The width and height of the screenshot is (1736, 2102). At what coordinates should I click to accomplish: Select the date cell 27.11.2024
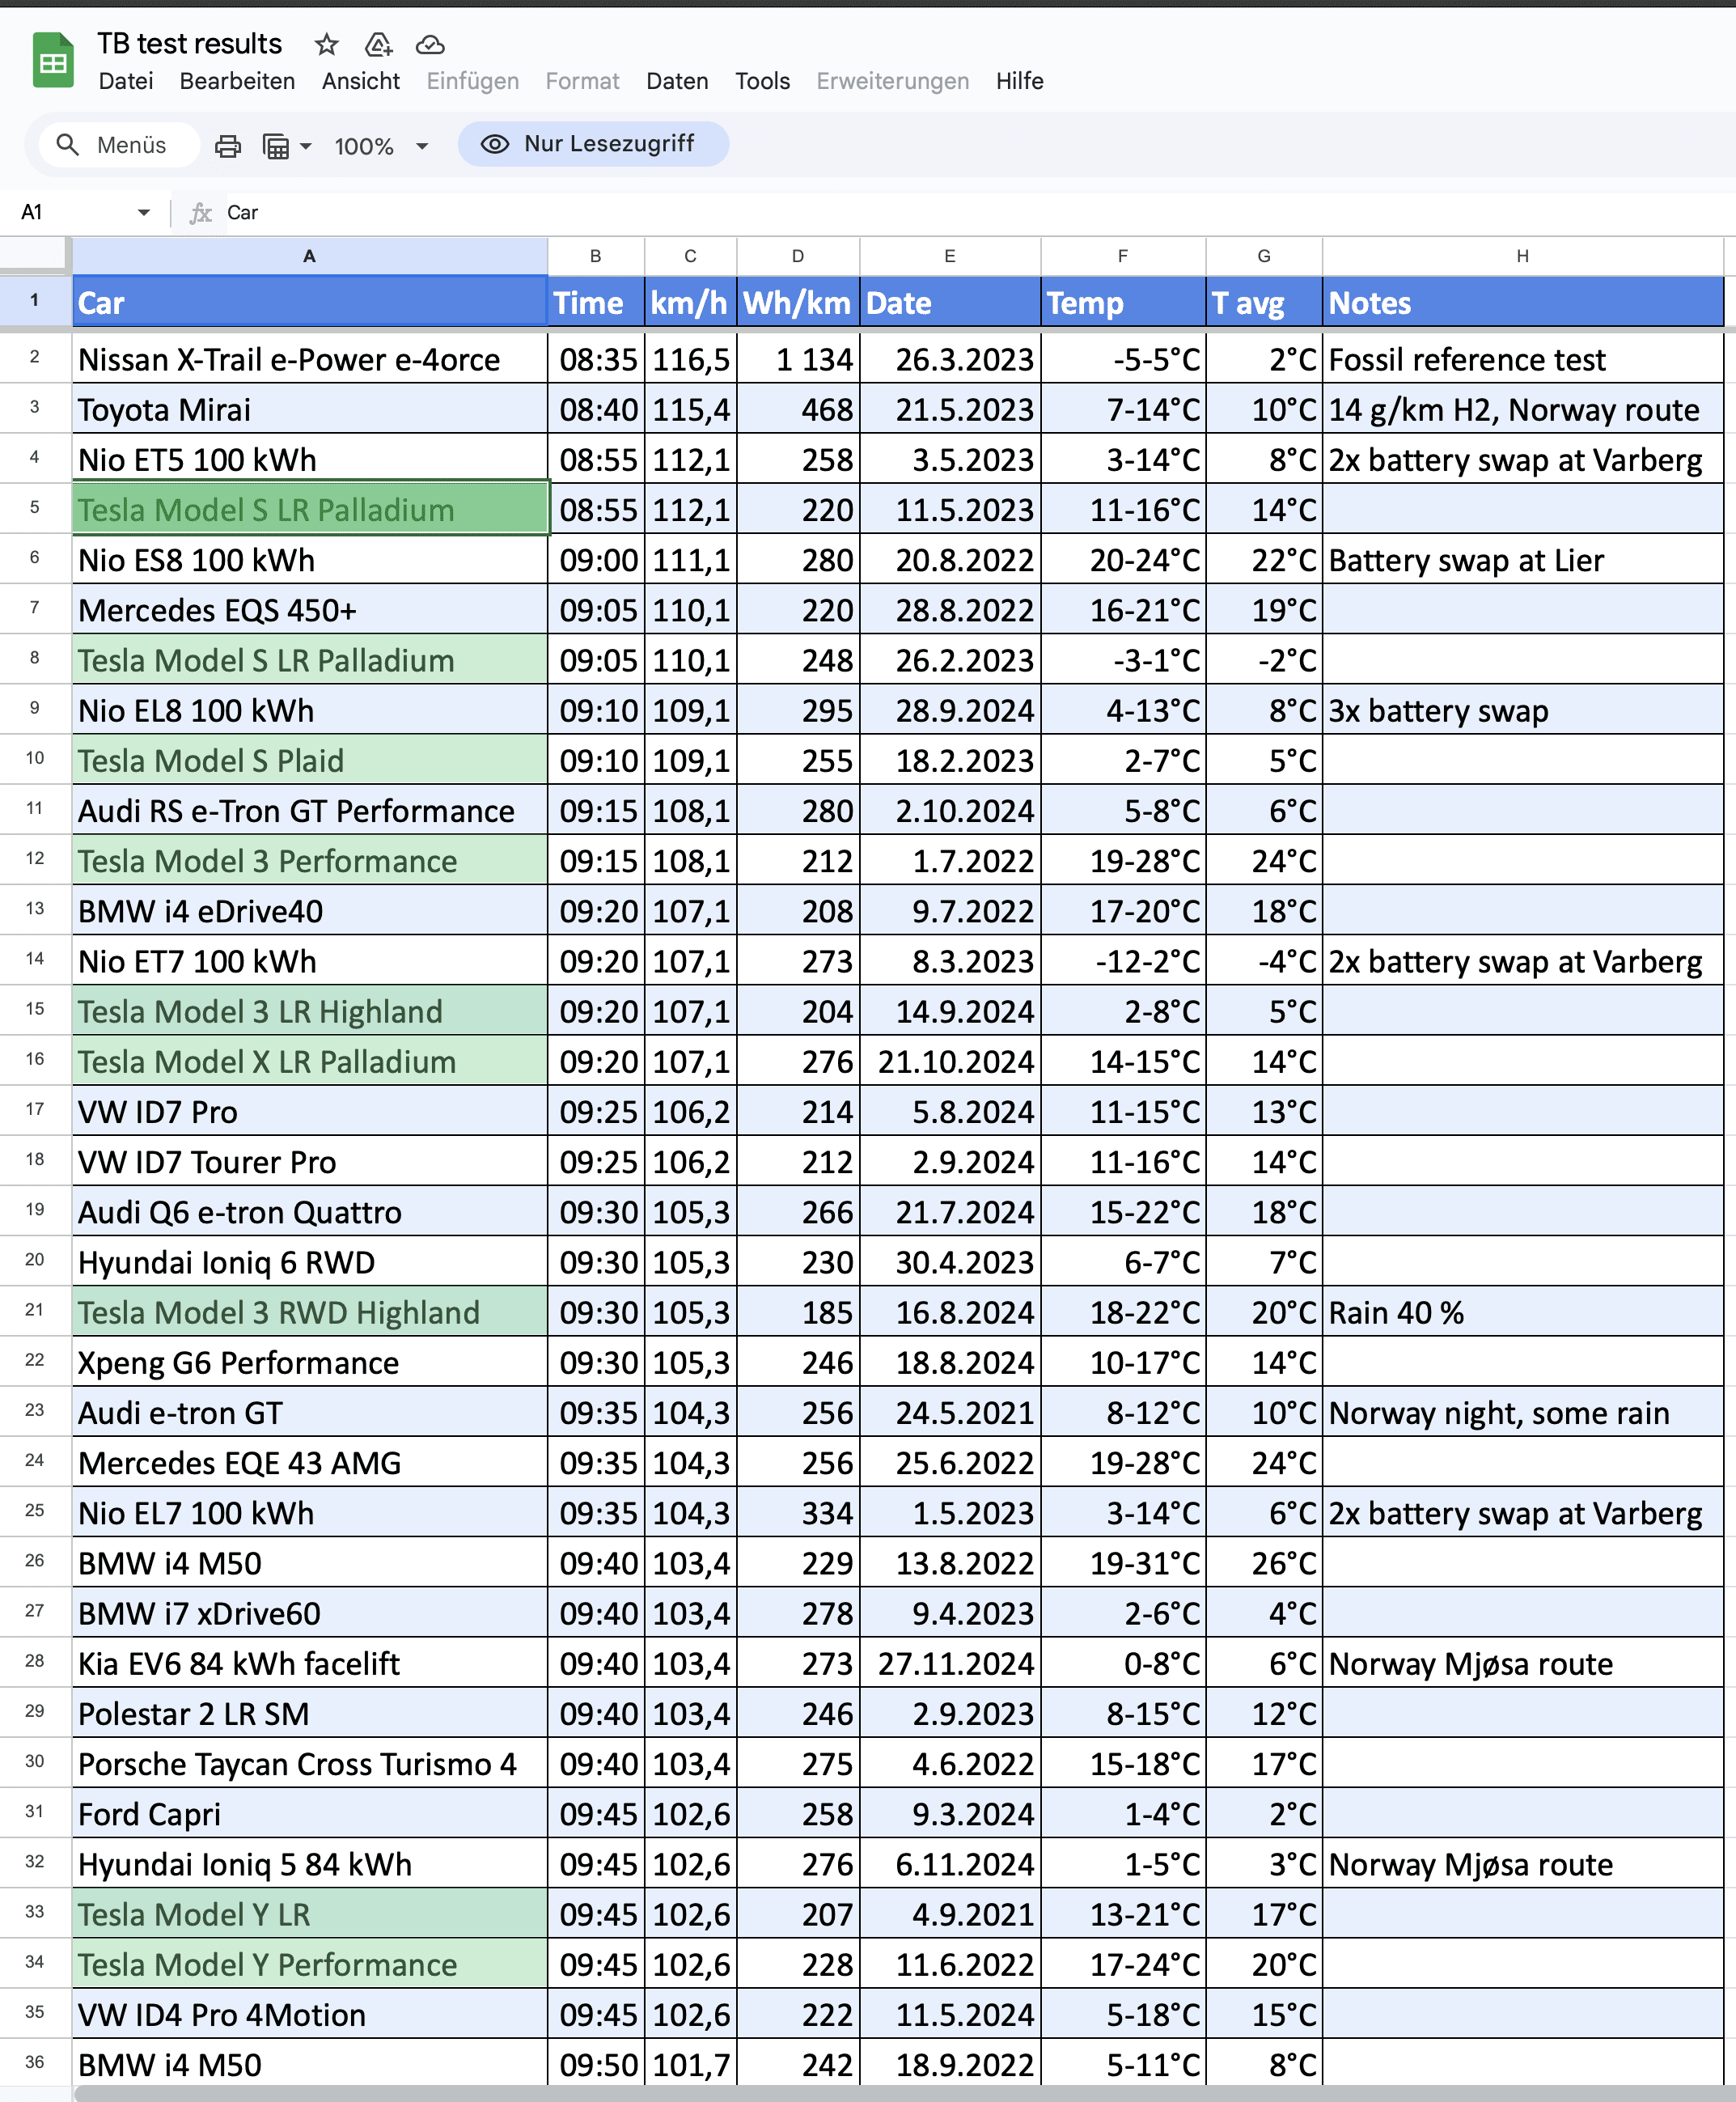pos(950,1663)
